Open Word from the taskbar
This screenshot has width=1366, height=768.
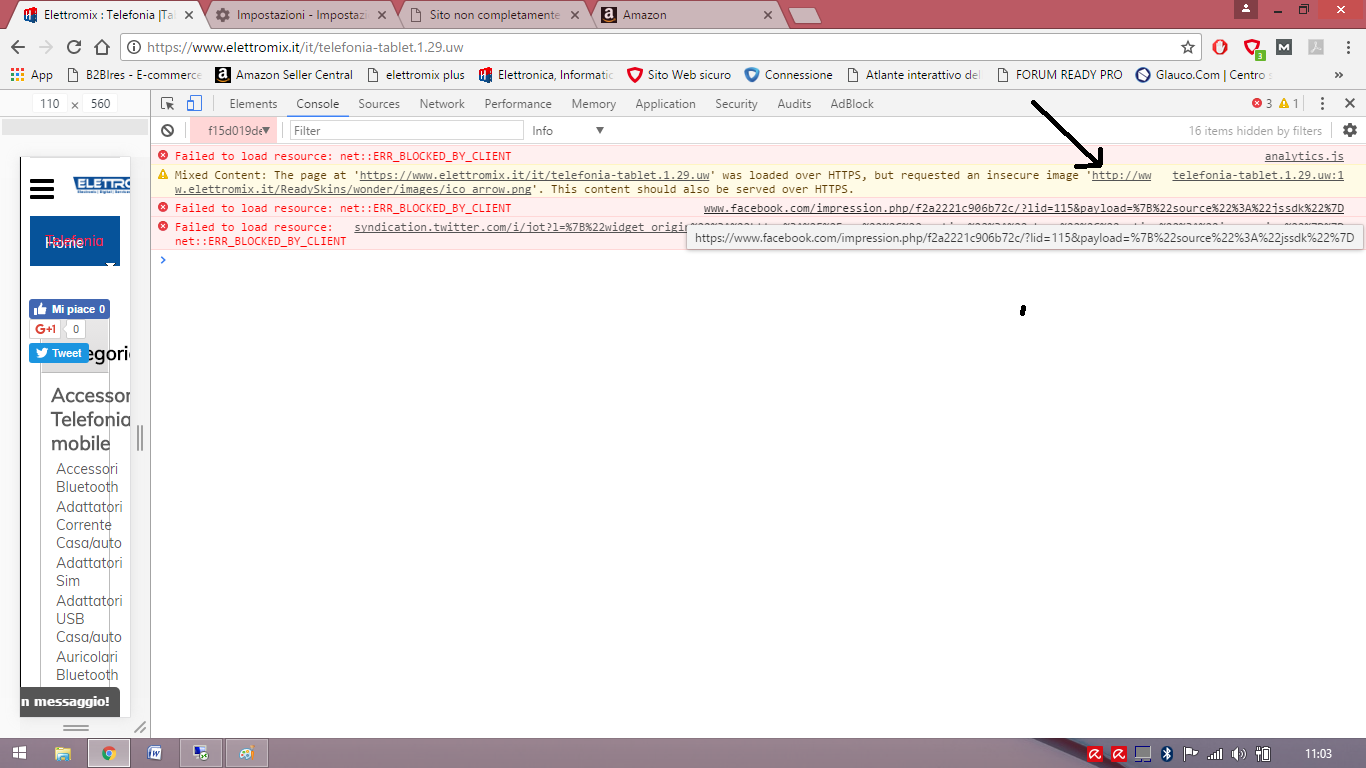click(x=155, y=753)
